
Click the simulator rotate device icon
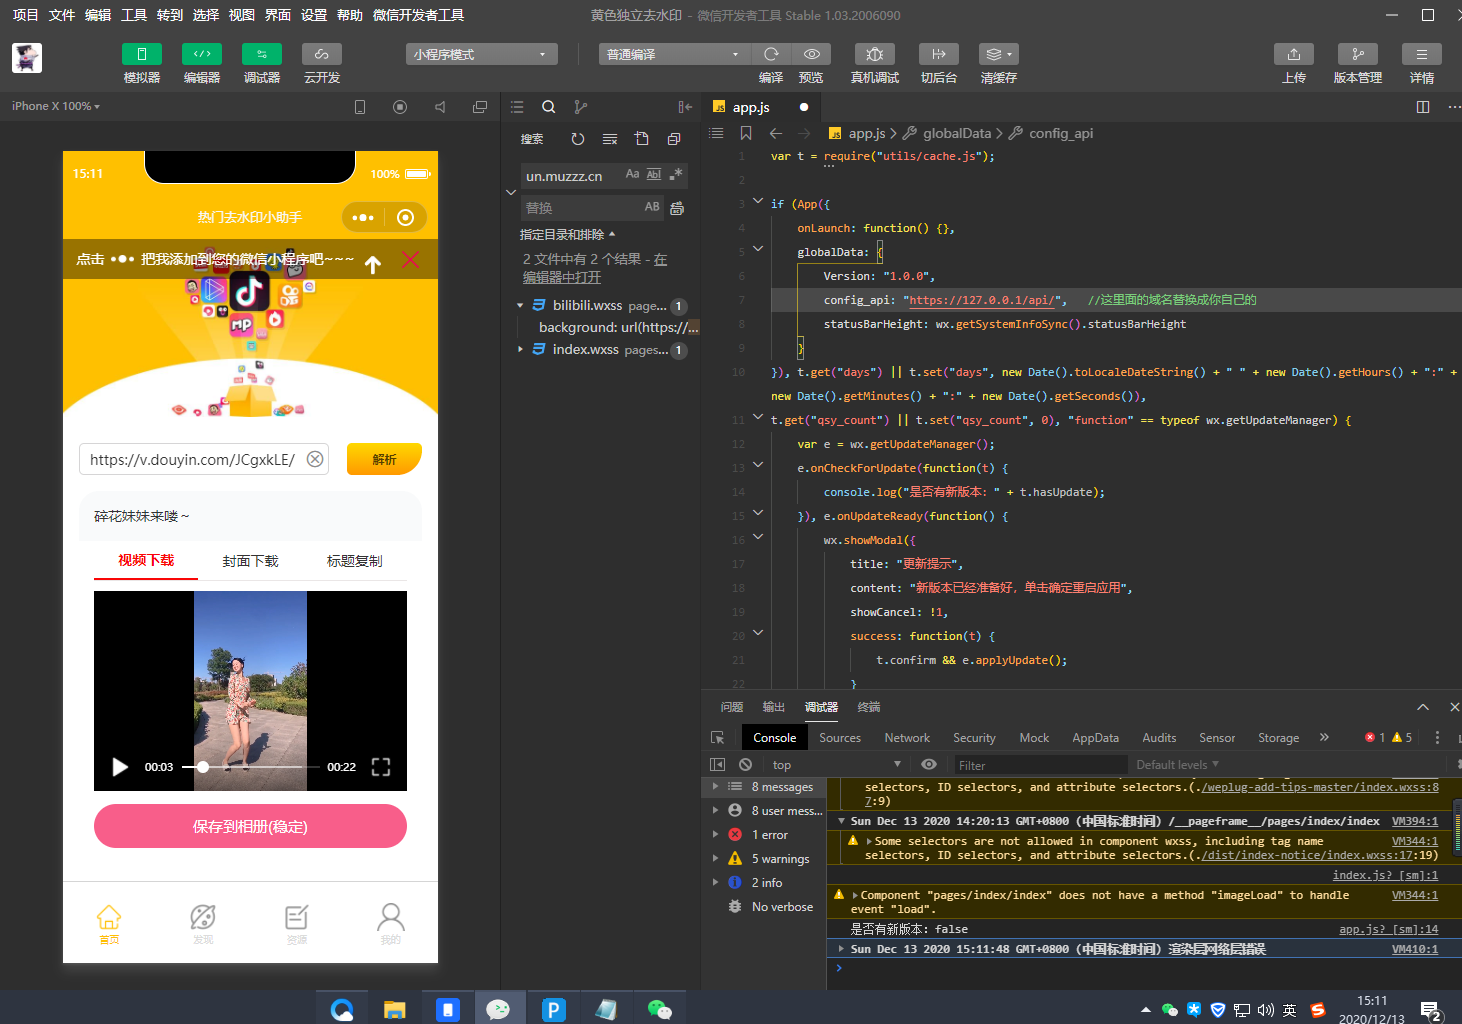(x=360, y=107)
